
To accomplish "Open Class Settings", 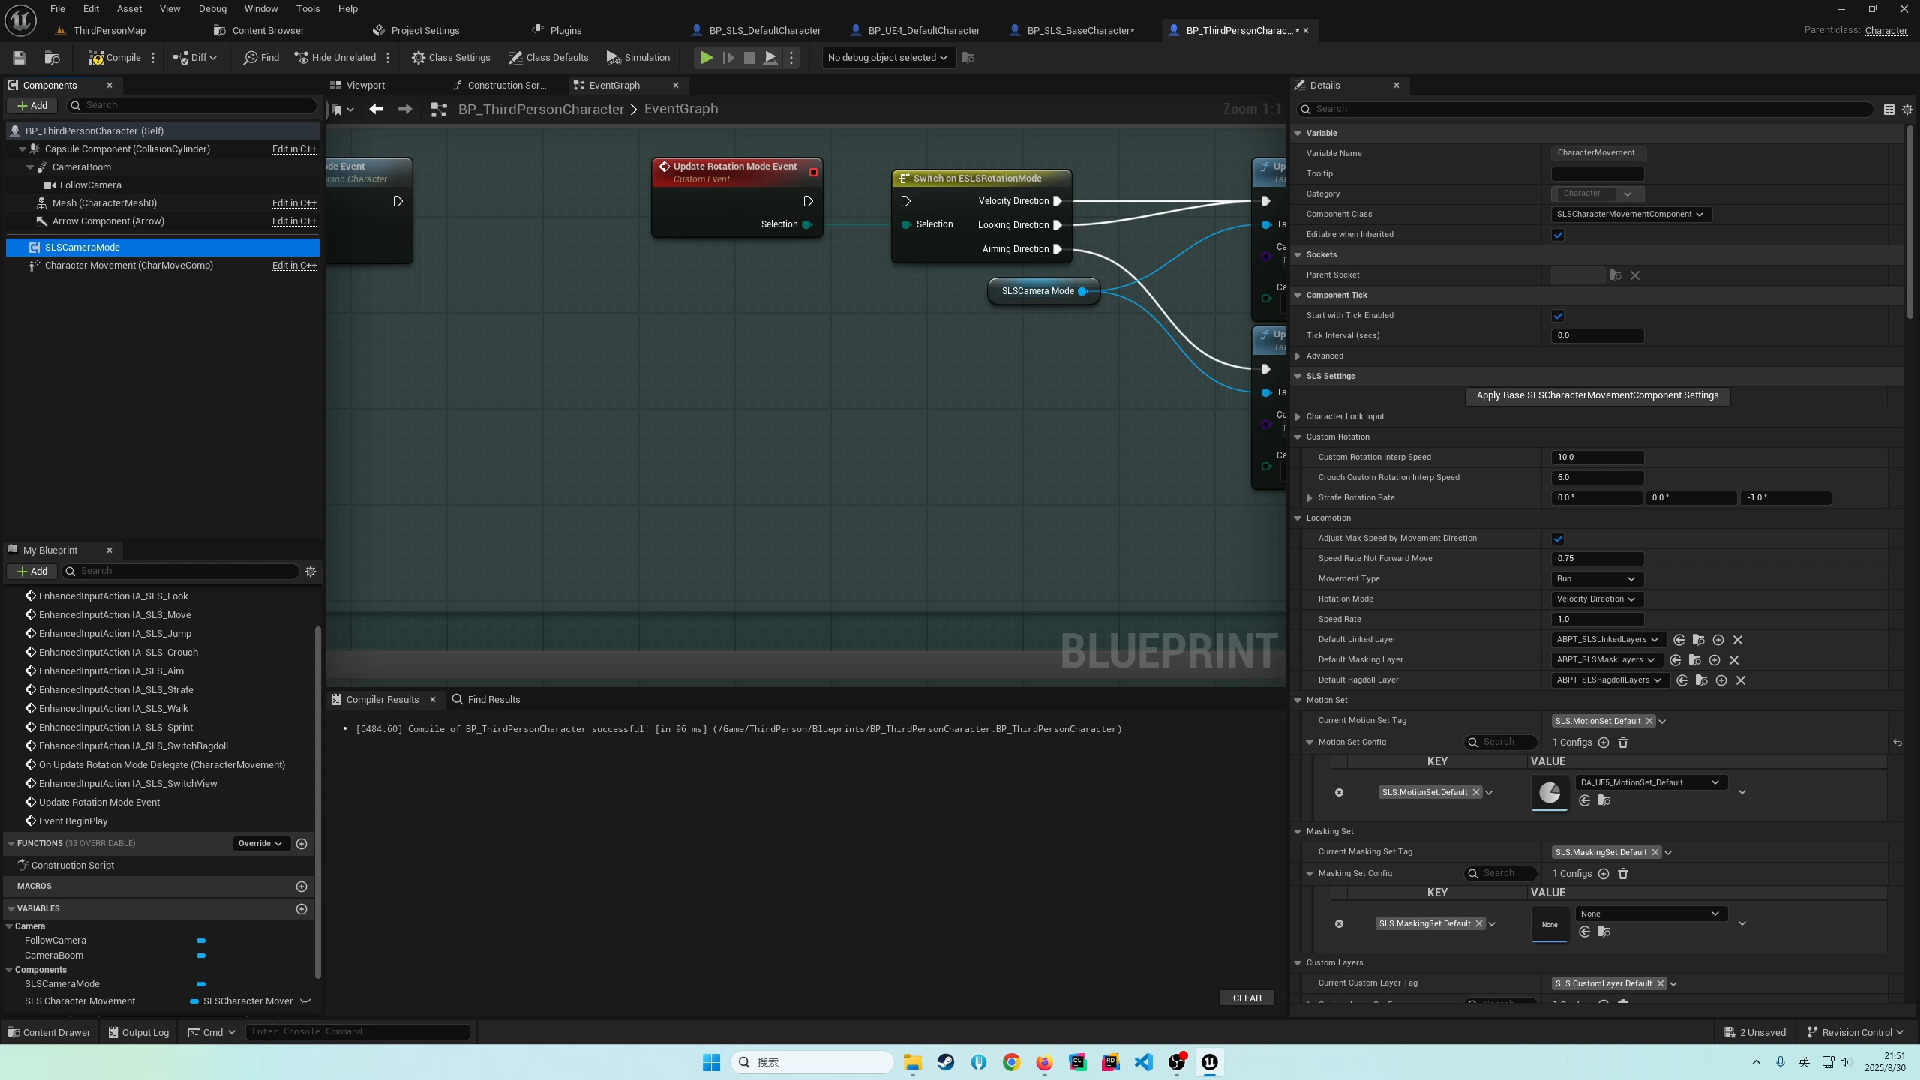I will coord(451,58).
